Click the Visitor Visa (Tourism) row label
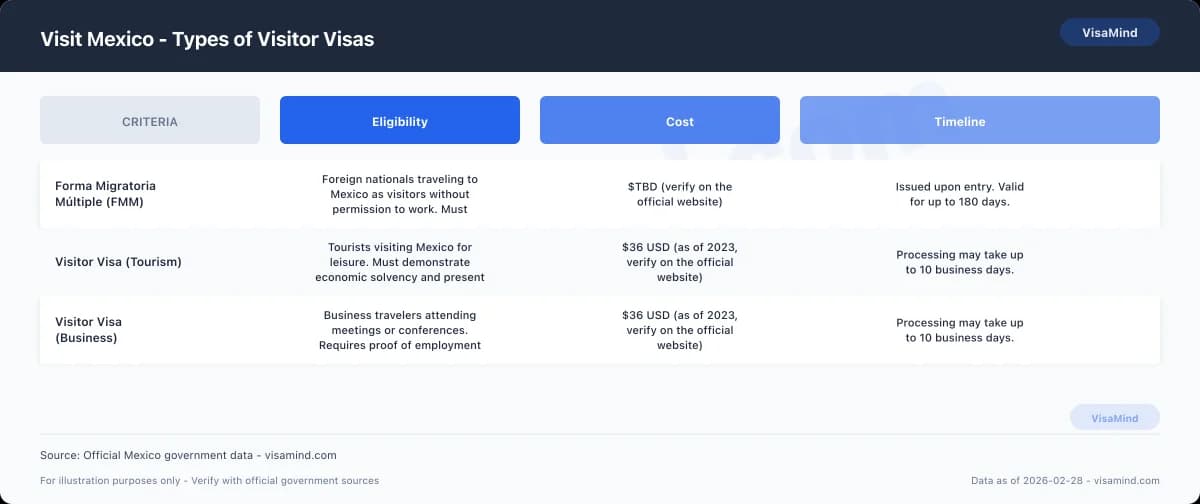Screen dimensions: 1200x504 (x=118, y=262)
